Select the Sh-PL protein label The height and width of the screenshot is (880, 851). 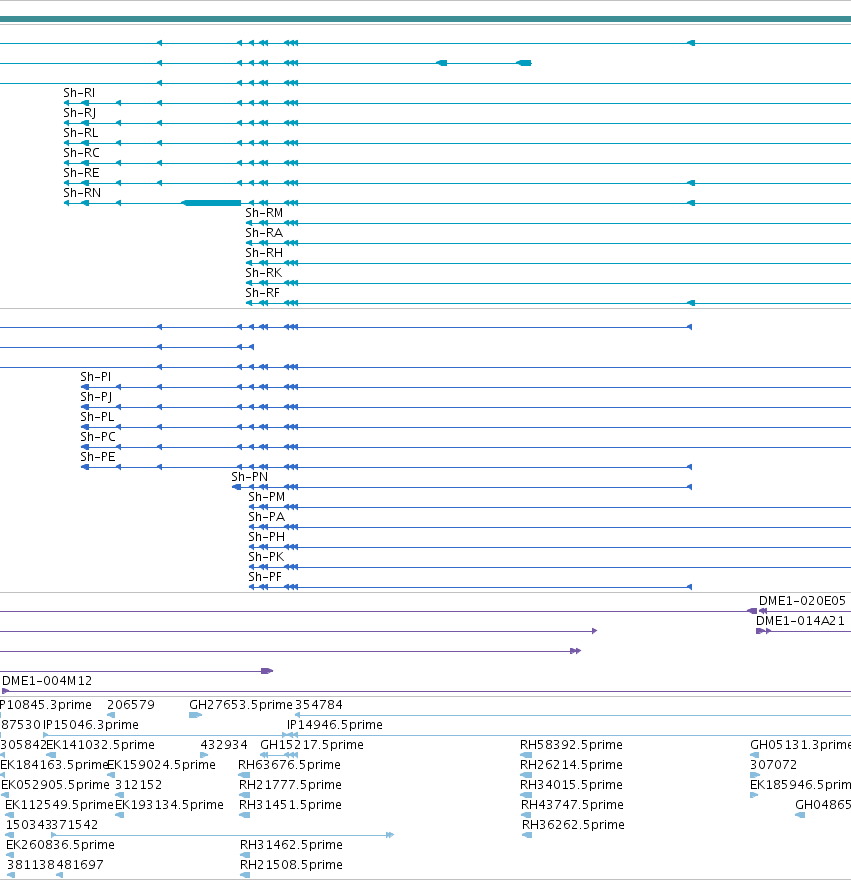coord(97,417)
